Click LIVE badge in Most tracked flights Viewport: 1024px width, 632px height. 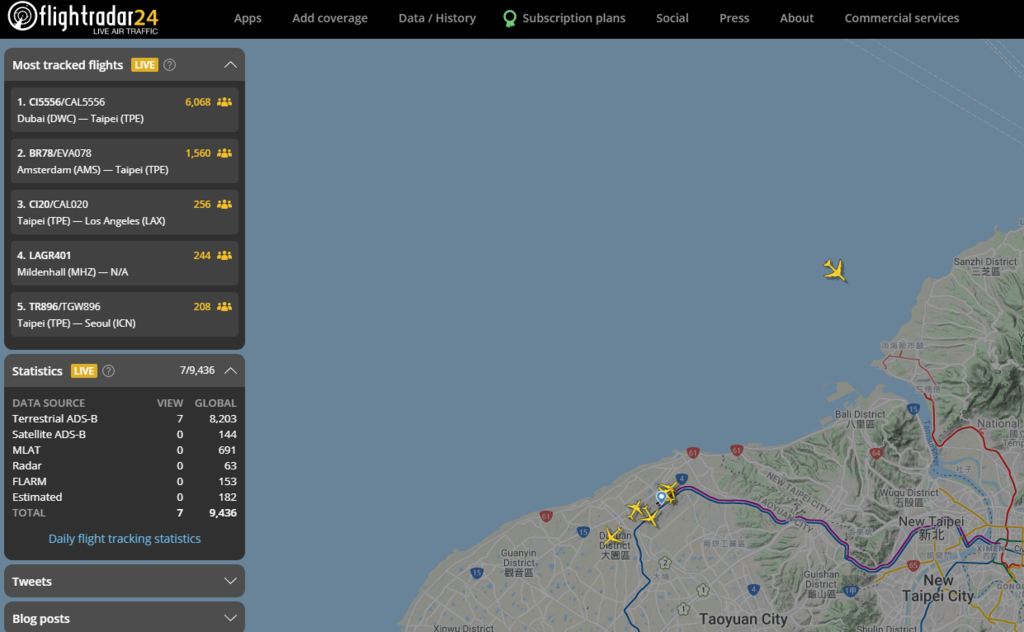(x=144, y=65)
